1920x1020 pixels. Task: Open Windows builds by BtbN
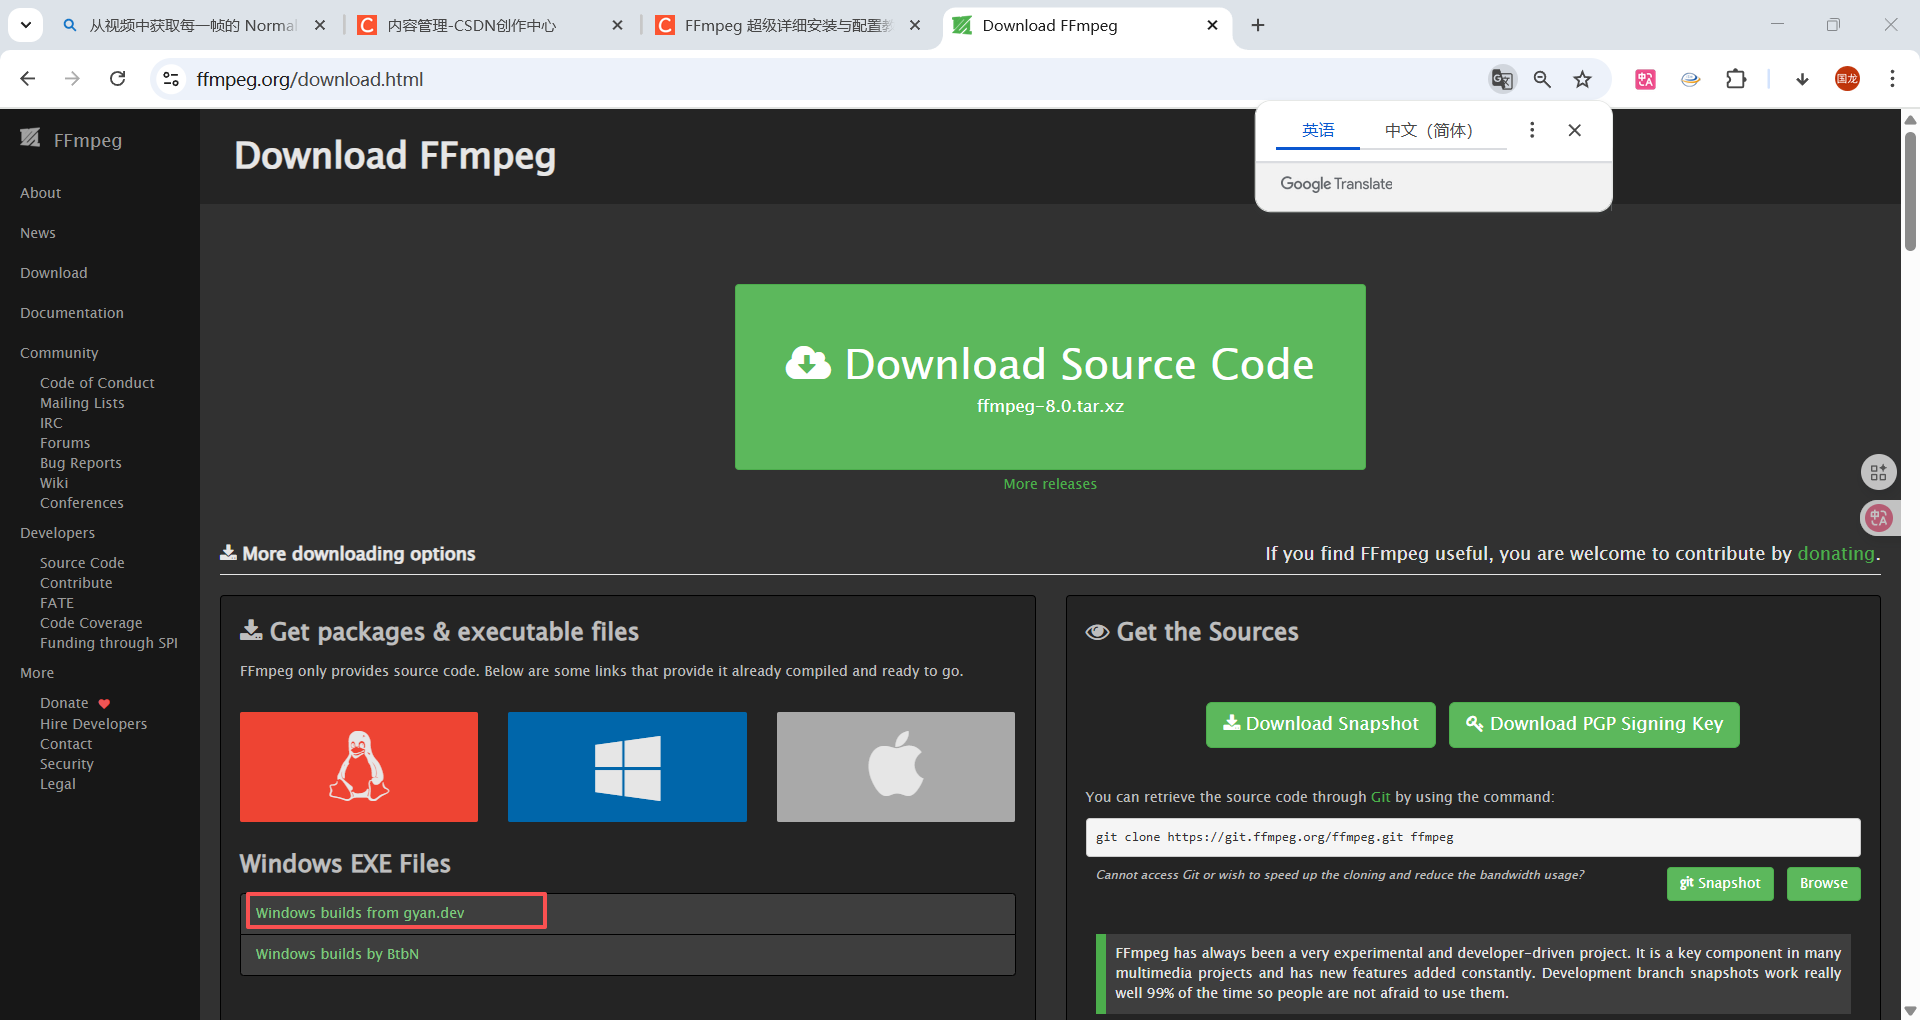point(337,954)
